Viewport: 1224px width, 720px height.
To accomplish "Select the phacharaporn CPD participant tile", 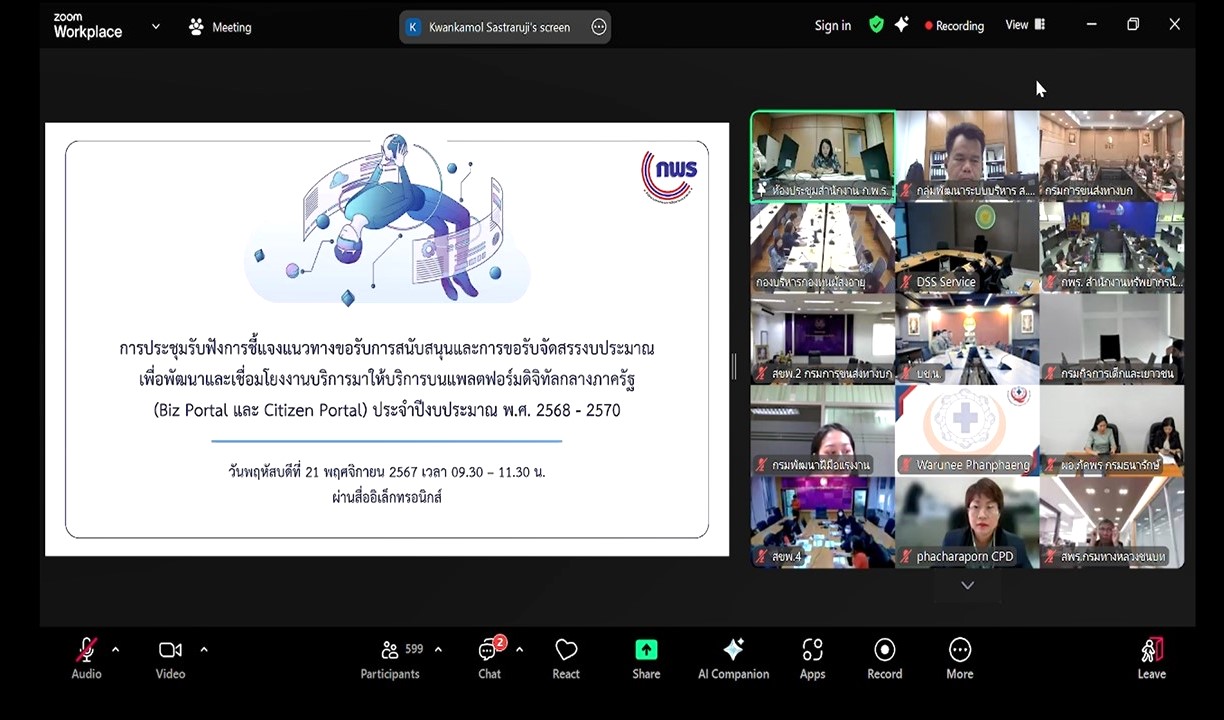I will [967, 522].
